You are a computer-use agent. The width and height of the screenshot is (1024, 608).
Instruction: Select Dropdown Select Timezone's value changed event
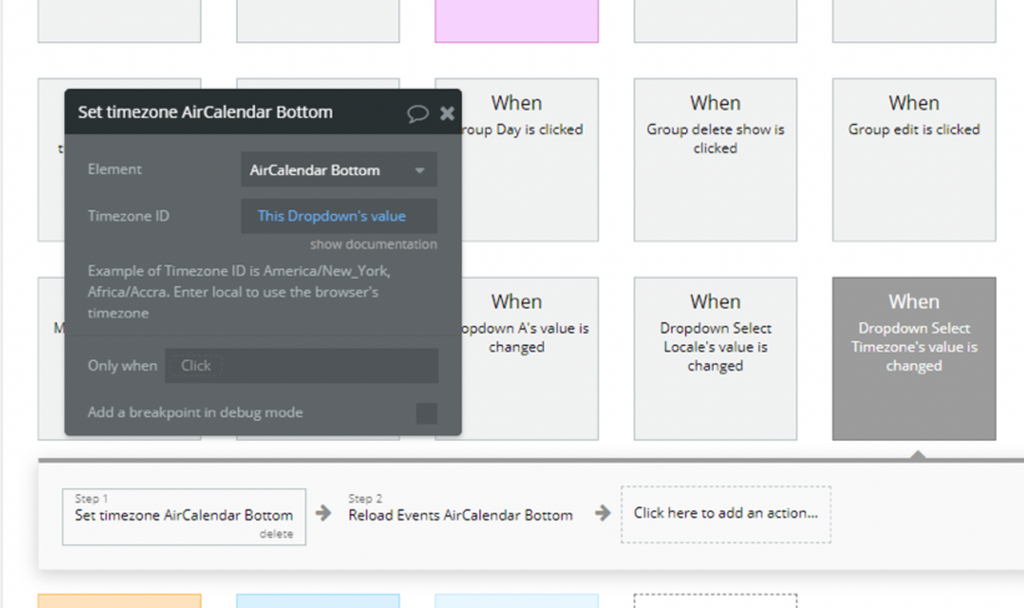coord(914,358)
